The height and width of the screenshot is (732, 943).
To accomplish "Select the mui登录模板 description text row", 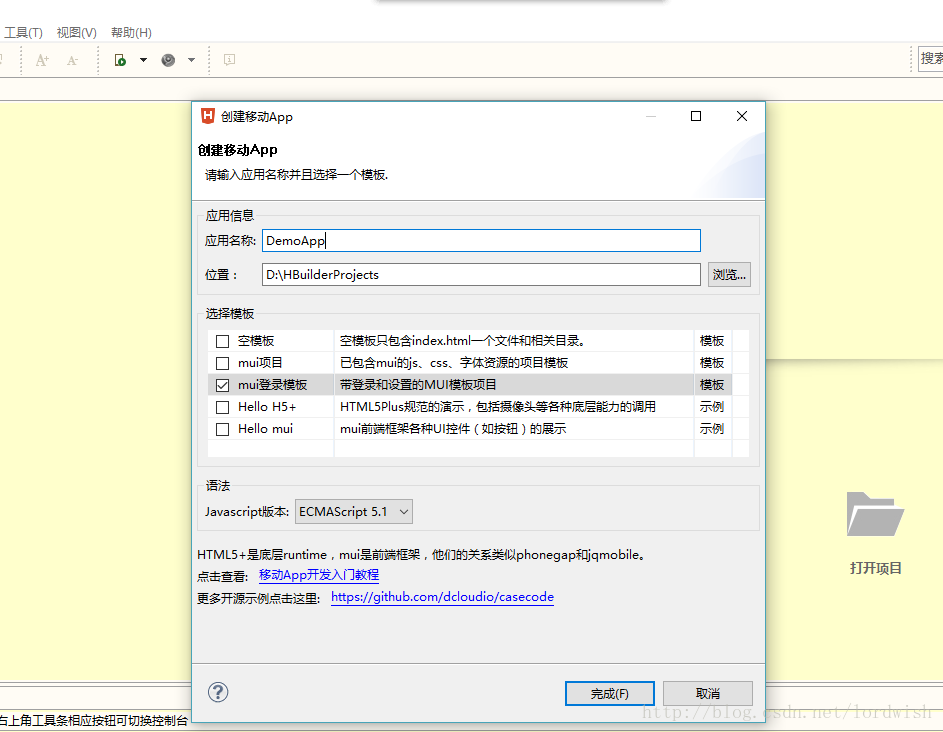I will 418,385.
